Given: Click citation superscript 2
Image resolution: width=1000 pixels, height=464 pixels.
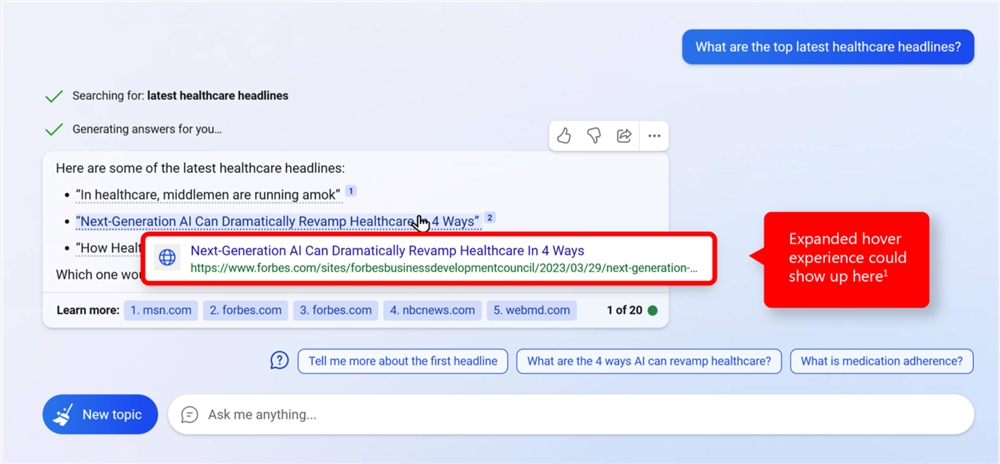Looking at the screenshot, I should [x=490, y=217].
